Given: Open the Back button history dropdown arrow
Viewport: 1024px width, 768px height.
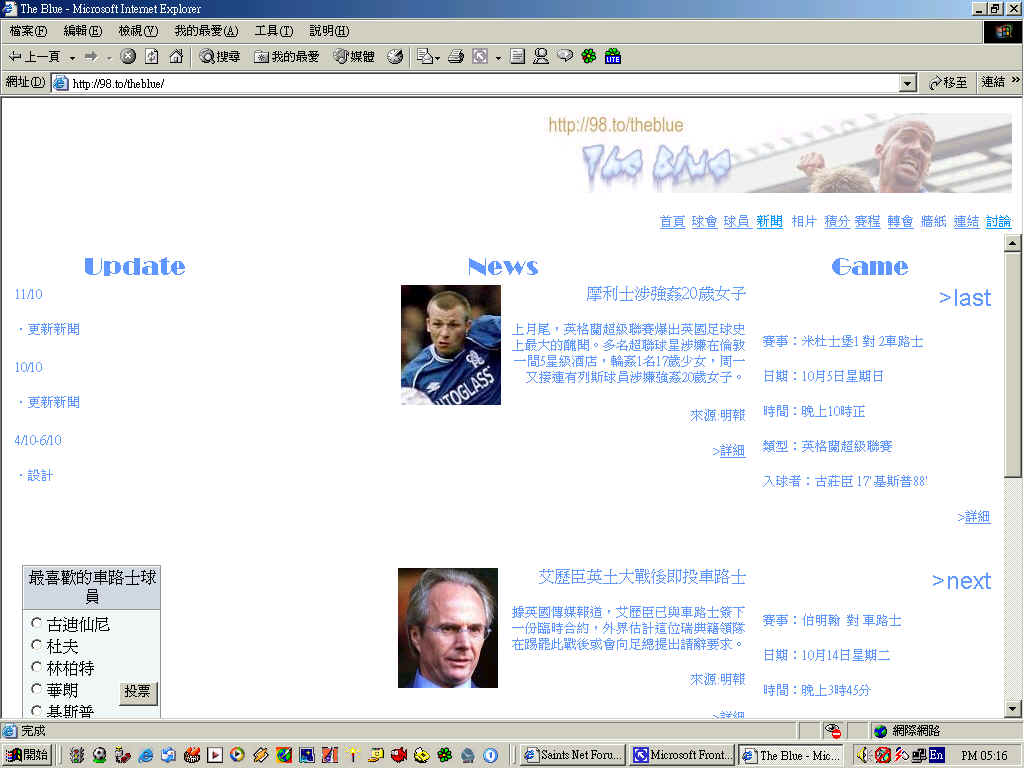Looking at the screenshot, I should point(72,57).
